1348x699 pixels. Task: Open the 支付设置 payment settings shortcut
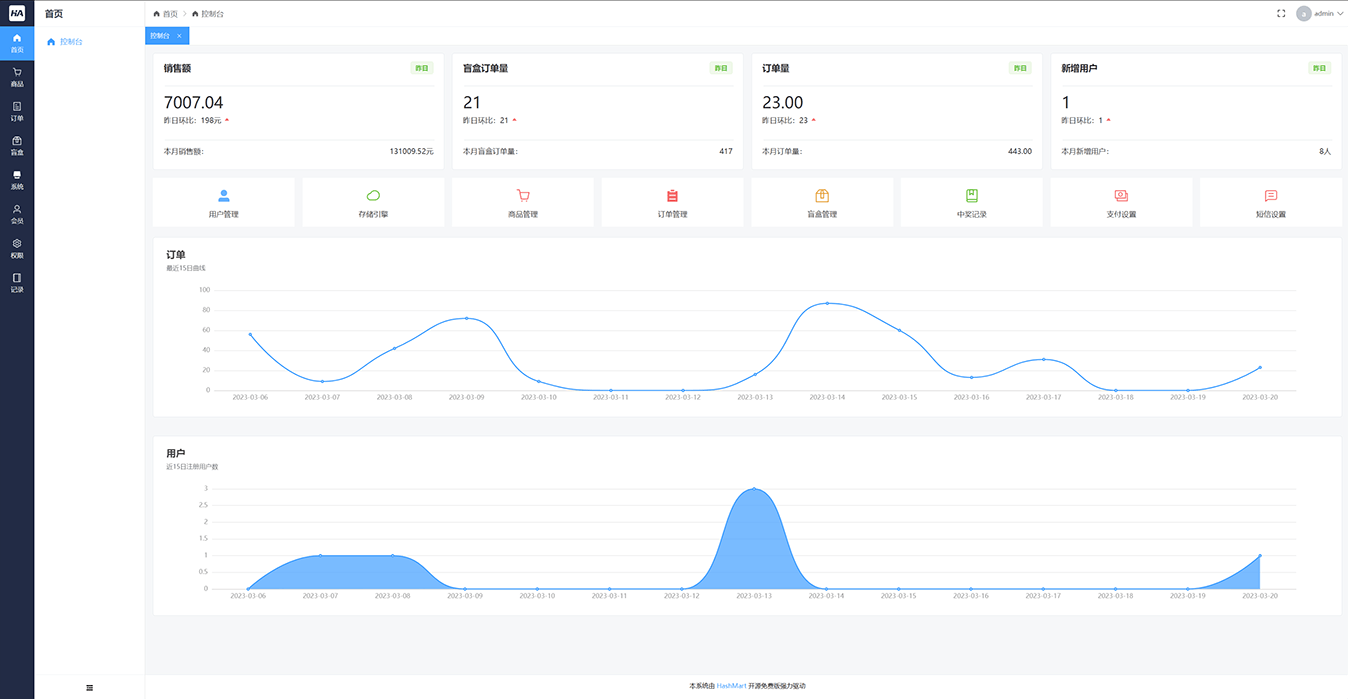1121,203
